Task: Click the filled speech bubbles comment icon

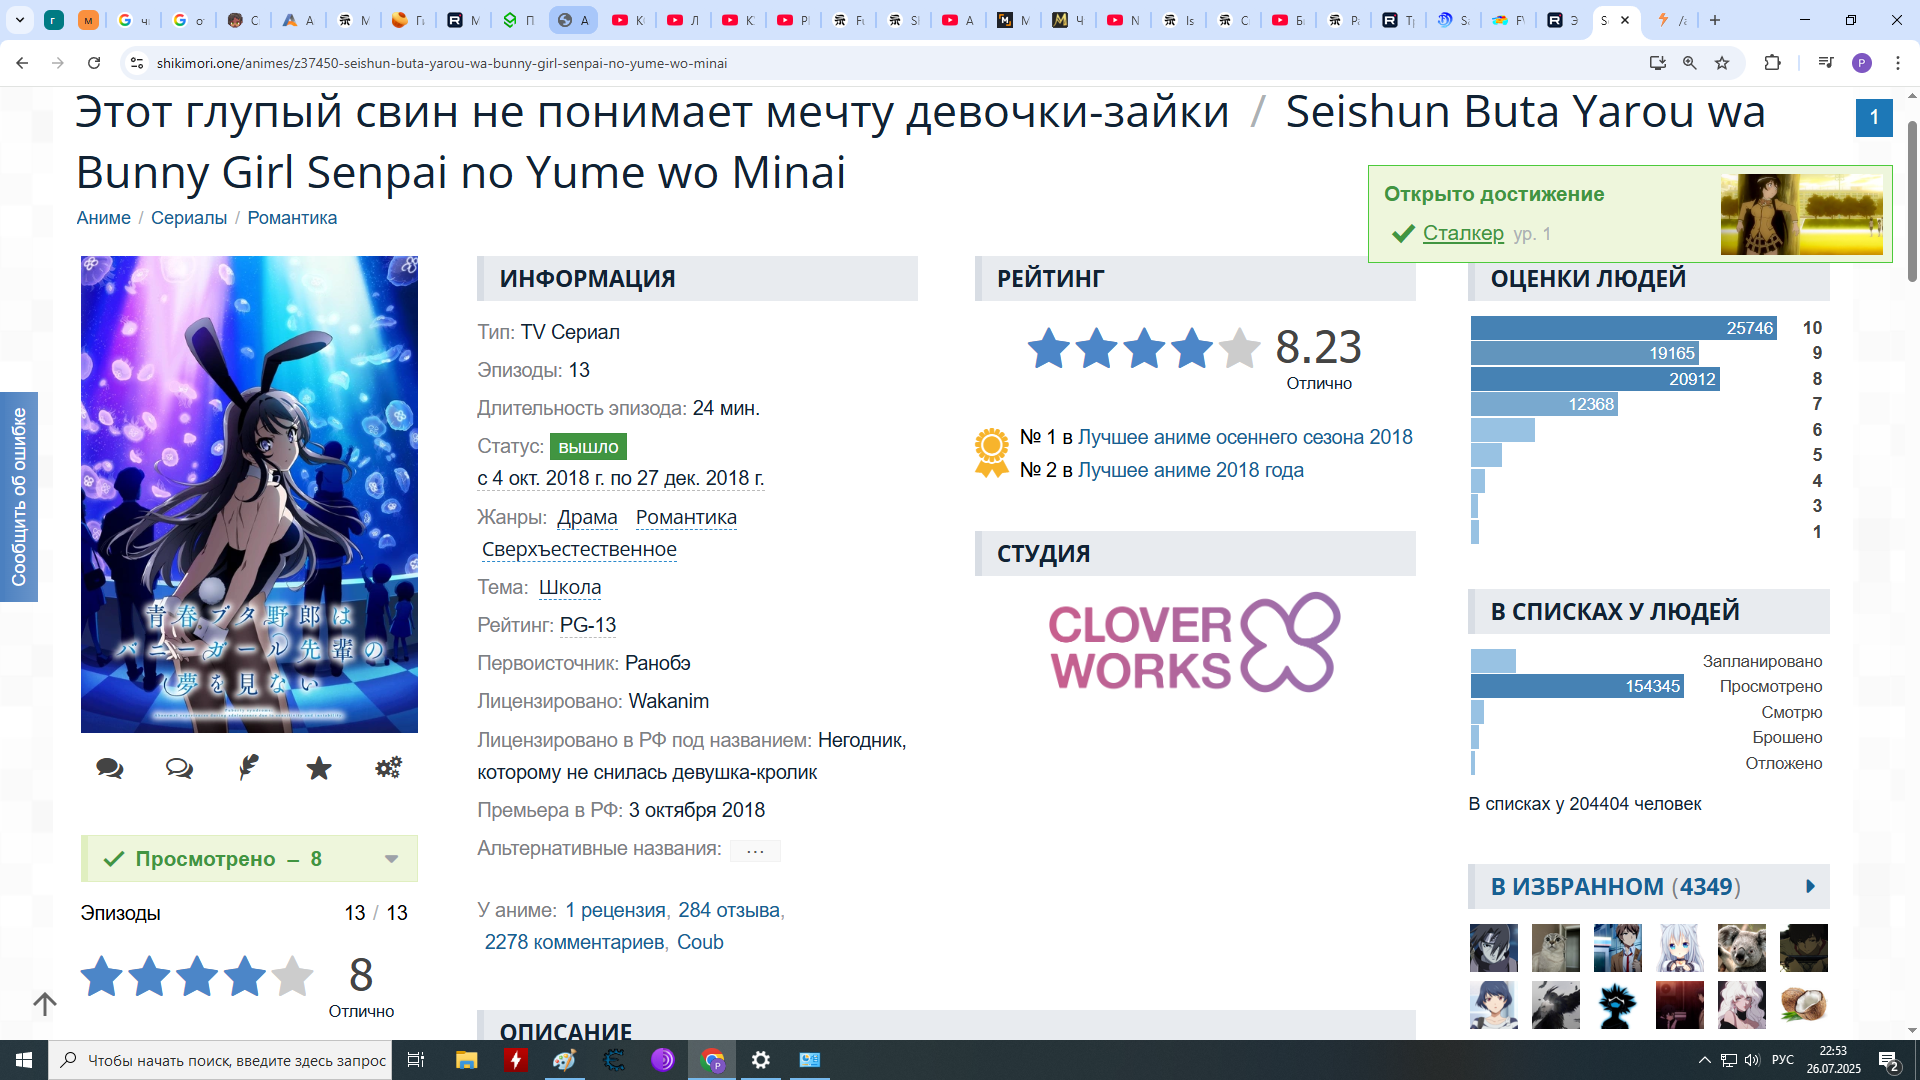Action: click(110, 768)
